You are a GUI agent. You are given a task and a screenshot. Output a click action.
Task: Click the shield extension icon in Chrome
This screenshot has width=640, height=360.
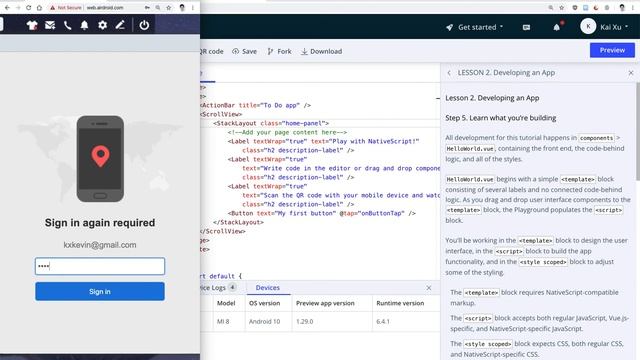(575, 7)
